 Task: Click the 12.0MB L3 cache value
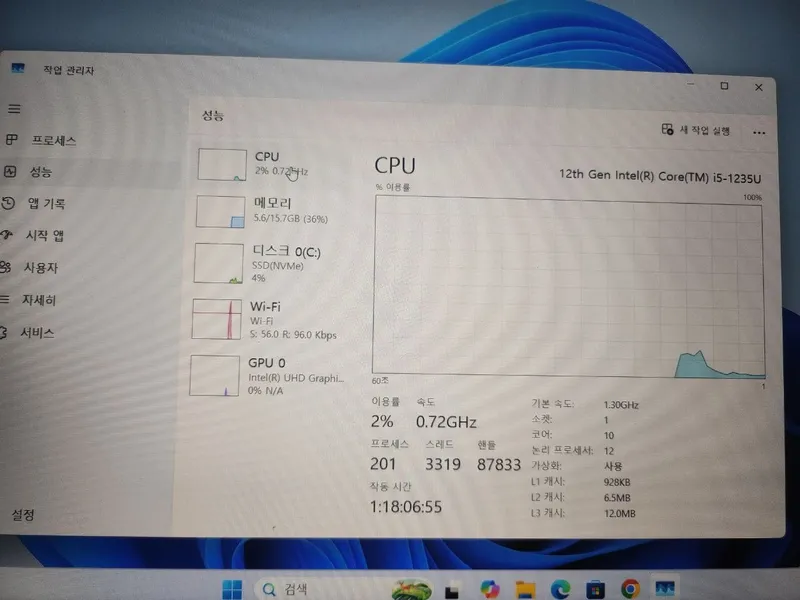point(619,513)
